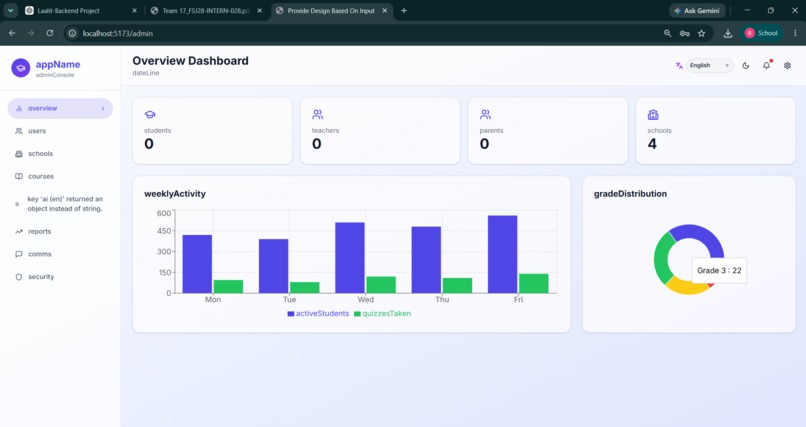Open the tab search dropdown arrow
The width and height of the screenshot is (806, 427).
click(x=10, y=11)
